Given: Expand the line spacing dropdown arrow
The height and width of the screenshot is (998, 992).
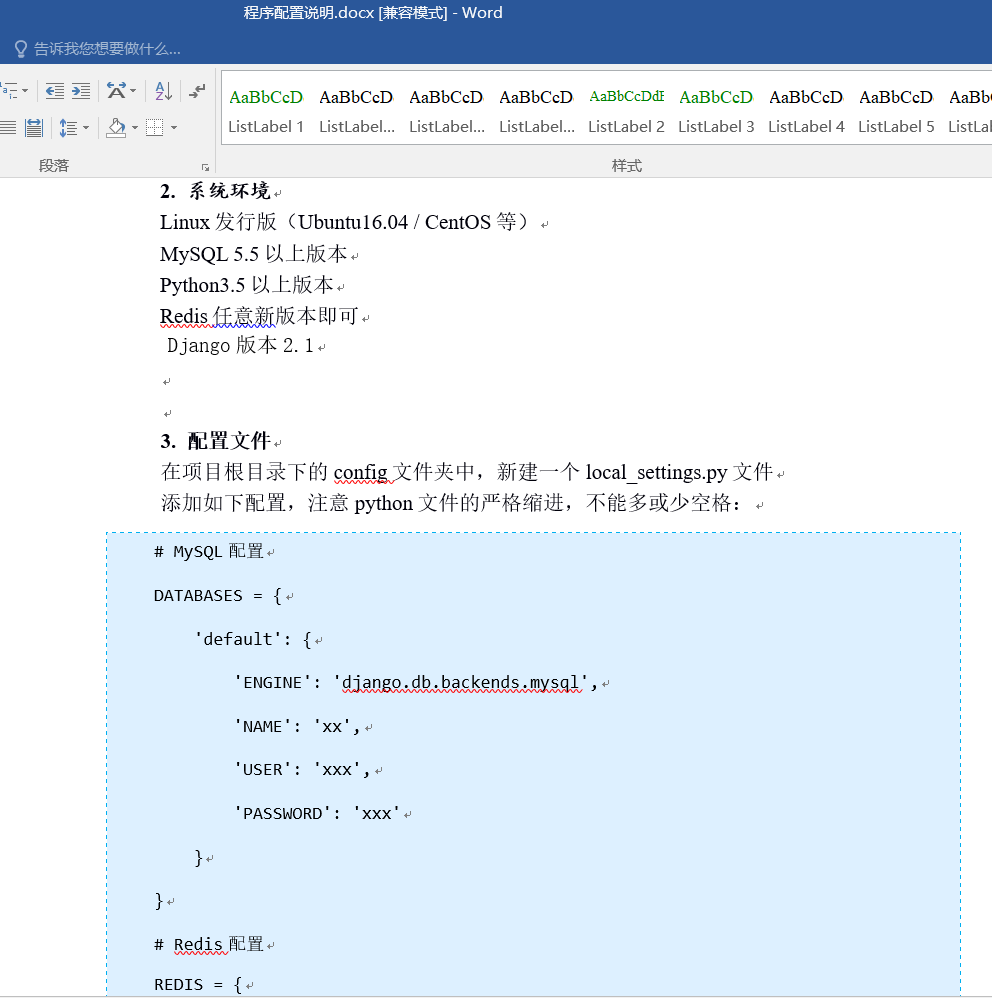Looking at the screenshot, I should [x=86, y=128].
